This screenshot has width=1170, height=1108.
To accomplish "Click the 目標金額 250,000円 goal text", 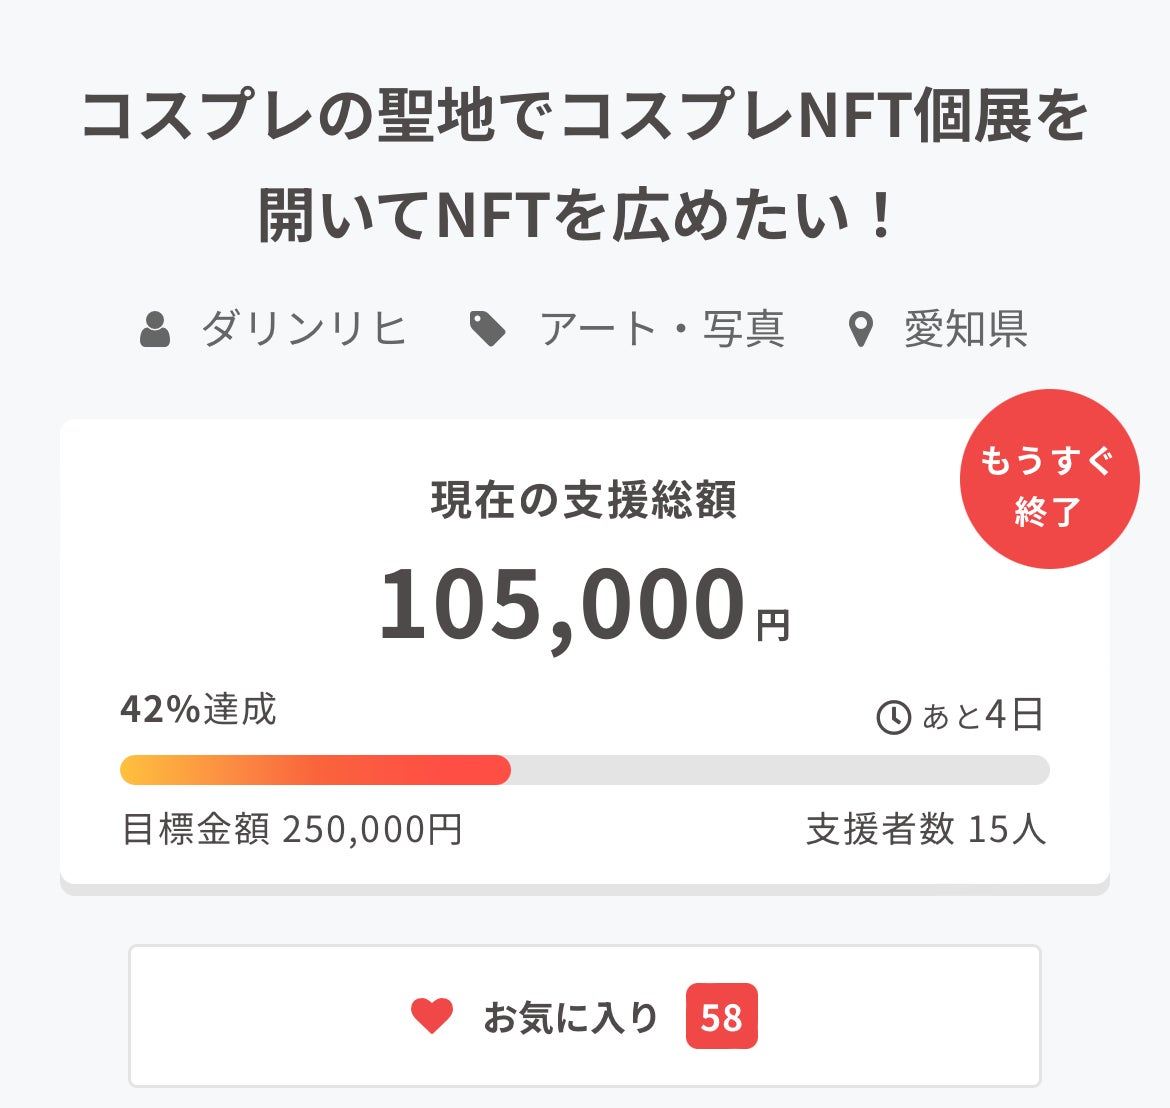I will [x=292, y=829].
